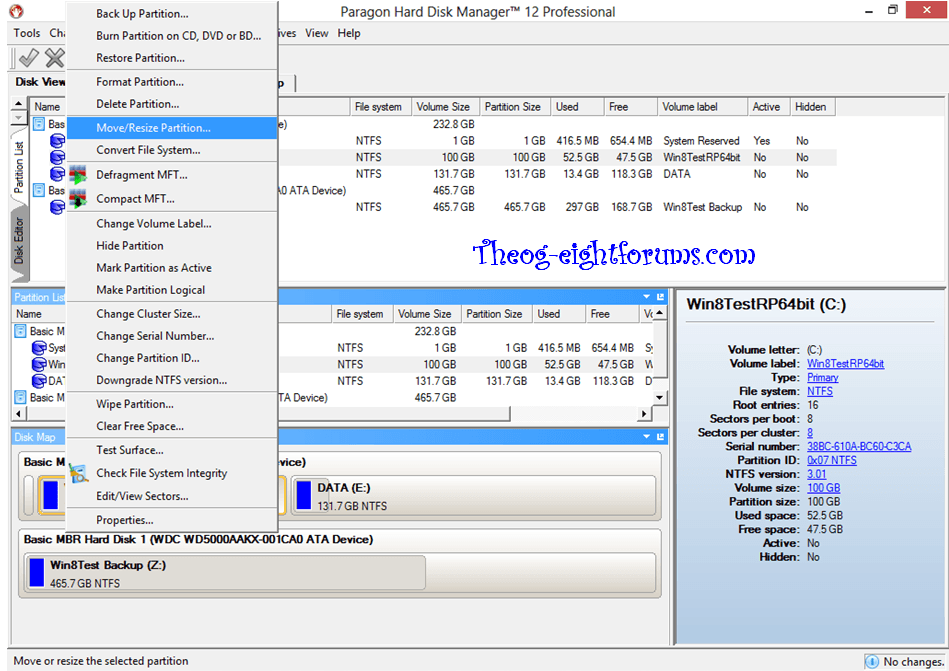Click the sectors per cluster 8 link
The width and height of the screenshot is (949, 671).
pos(810,433)
